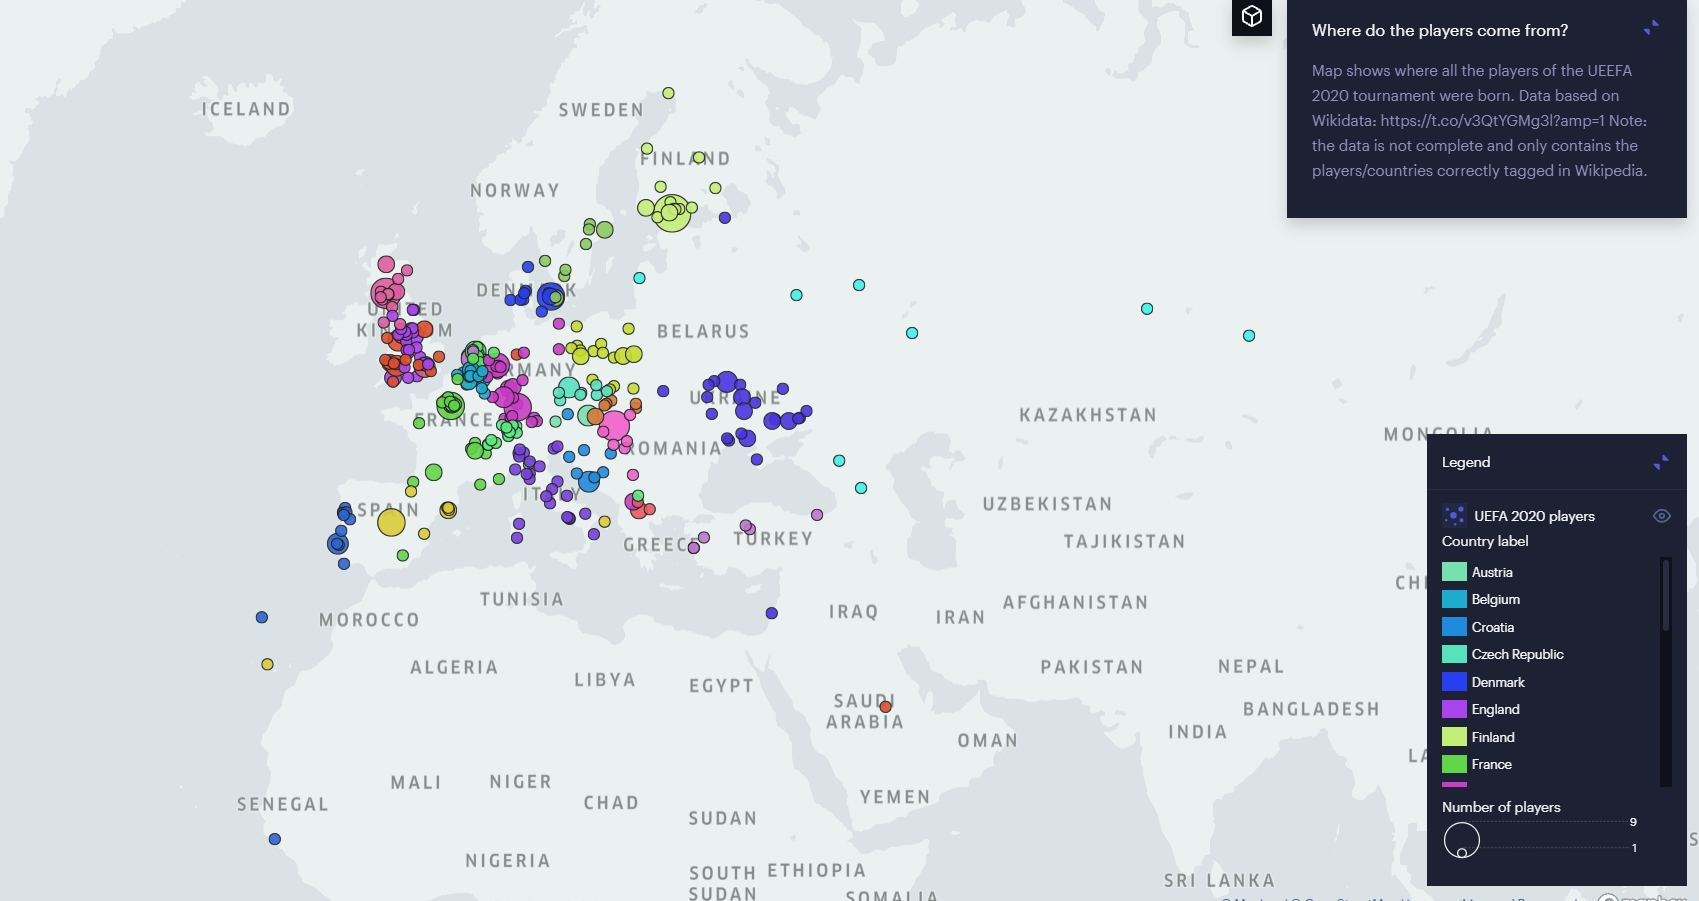This screenshot has width=1699, height=901.
Task: Click the Finland legend label
Action: (x=1493, y=737)
